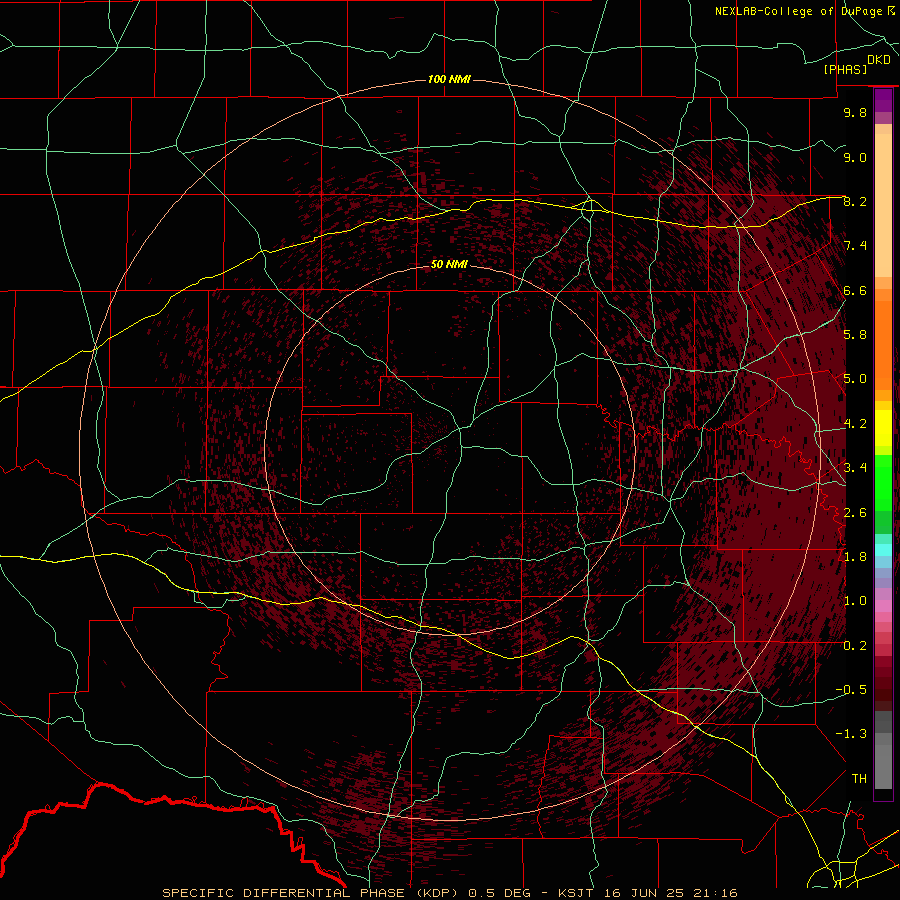This screenshot has height=900, width=900.
Task: Click the 7.4 scale value
Action: [x=855, y=246]
